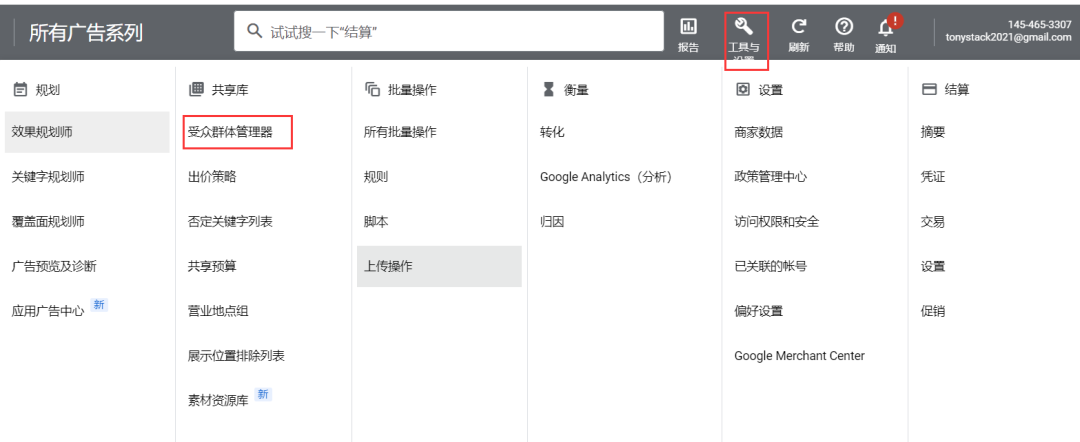Screen dimensions: 1080x442
Task: Open 广告预览及诊断
Action: 54,266
